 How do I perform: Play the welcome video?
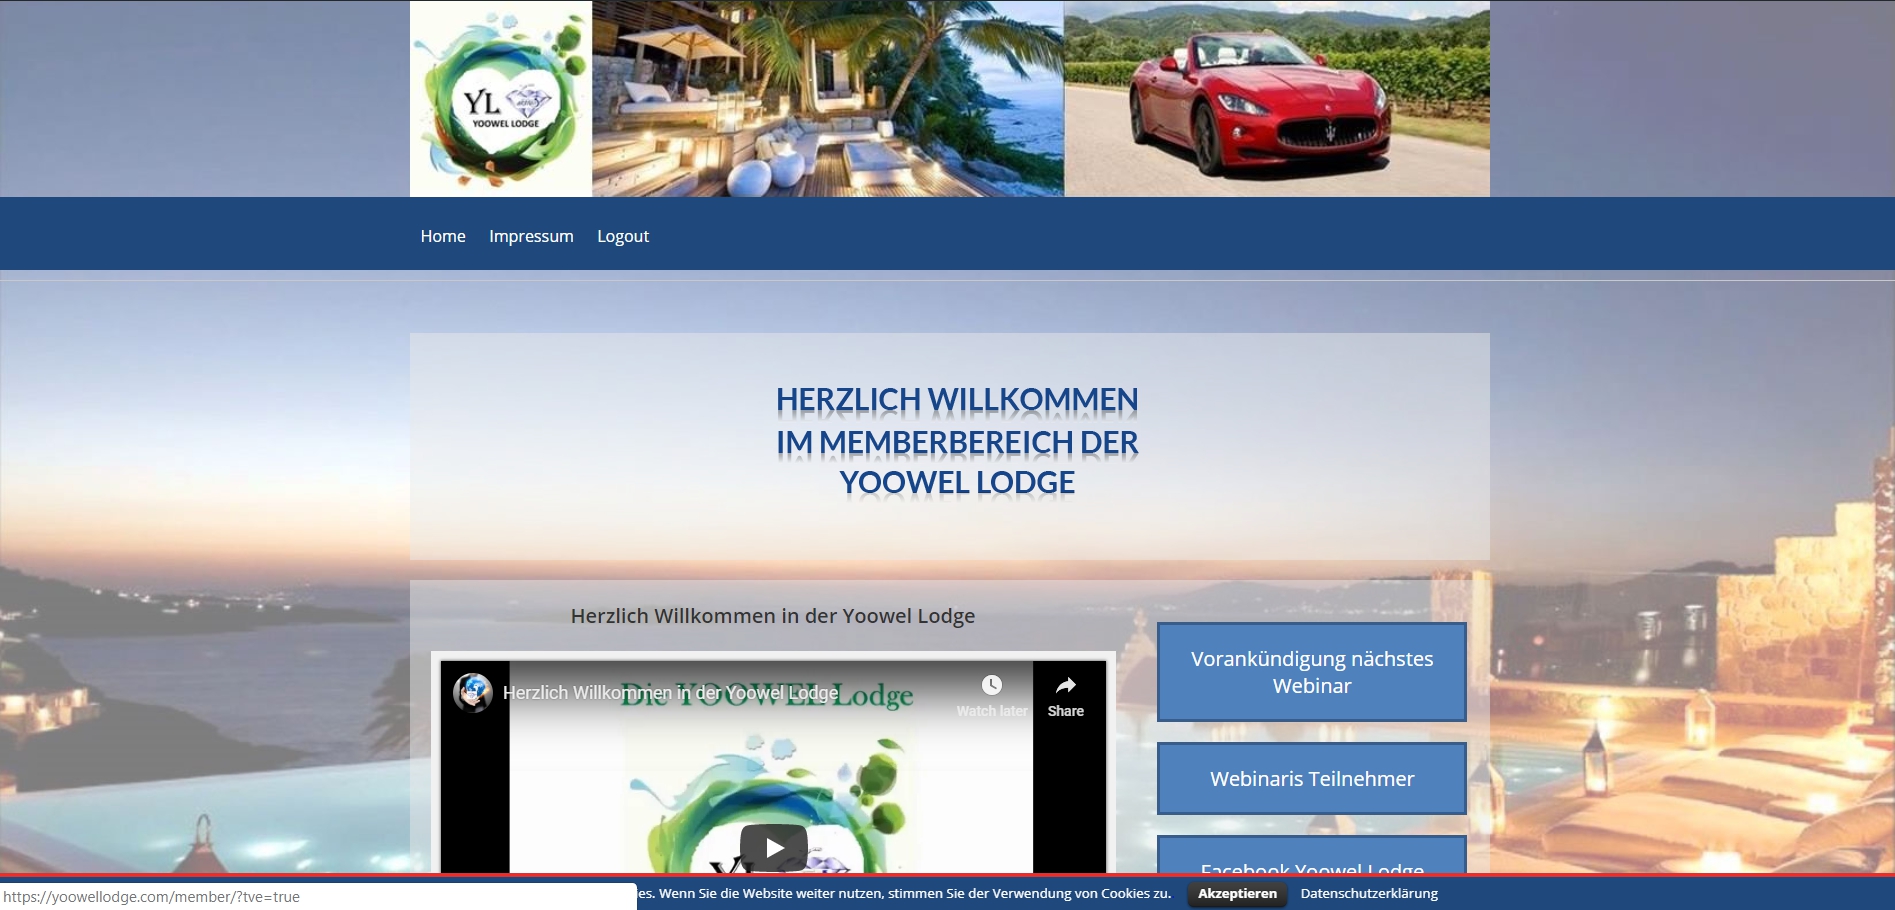(773, 848)
